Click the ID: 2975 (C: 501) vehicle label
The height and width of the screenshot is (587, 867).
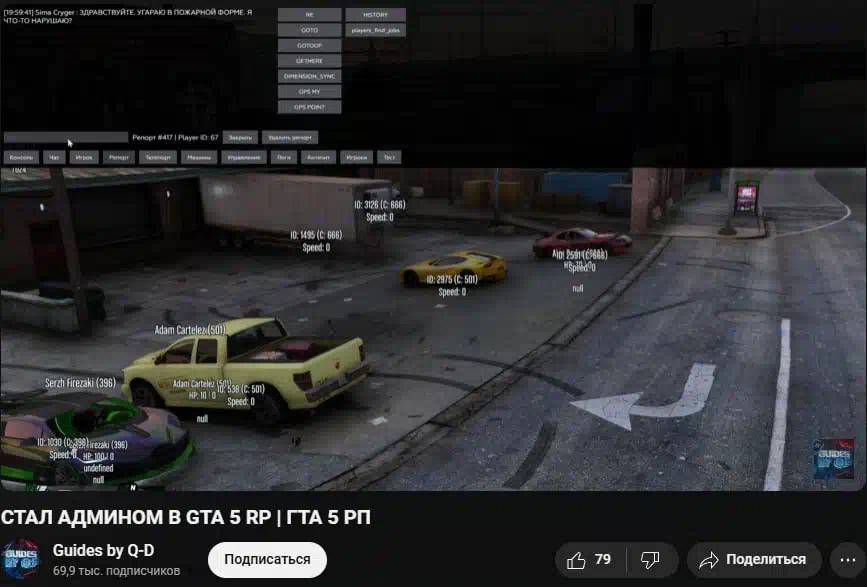[452, 280]
